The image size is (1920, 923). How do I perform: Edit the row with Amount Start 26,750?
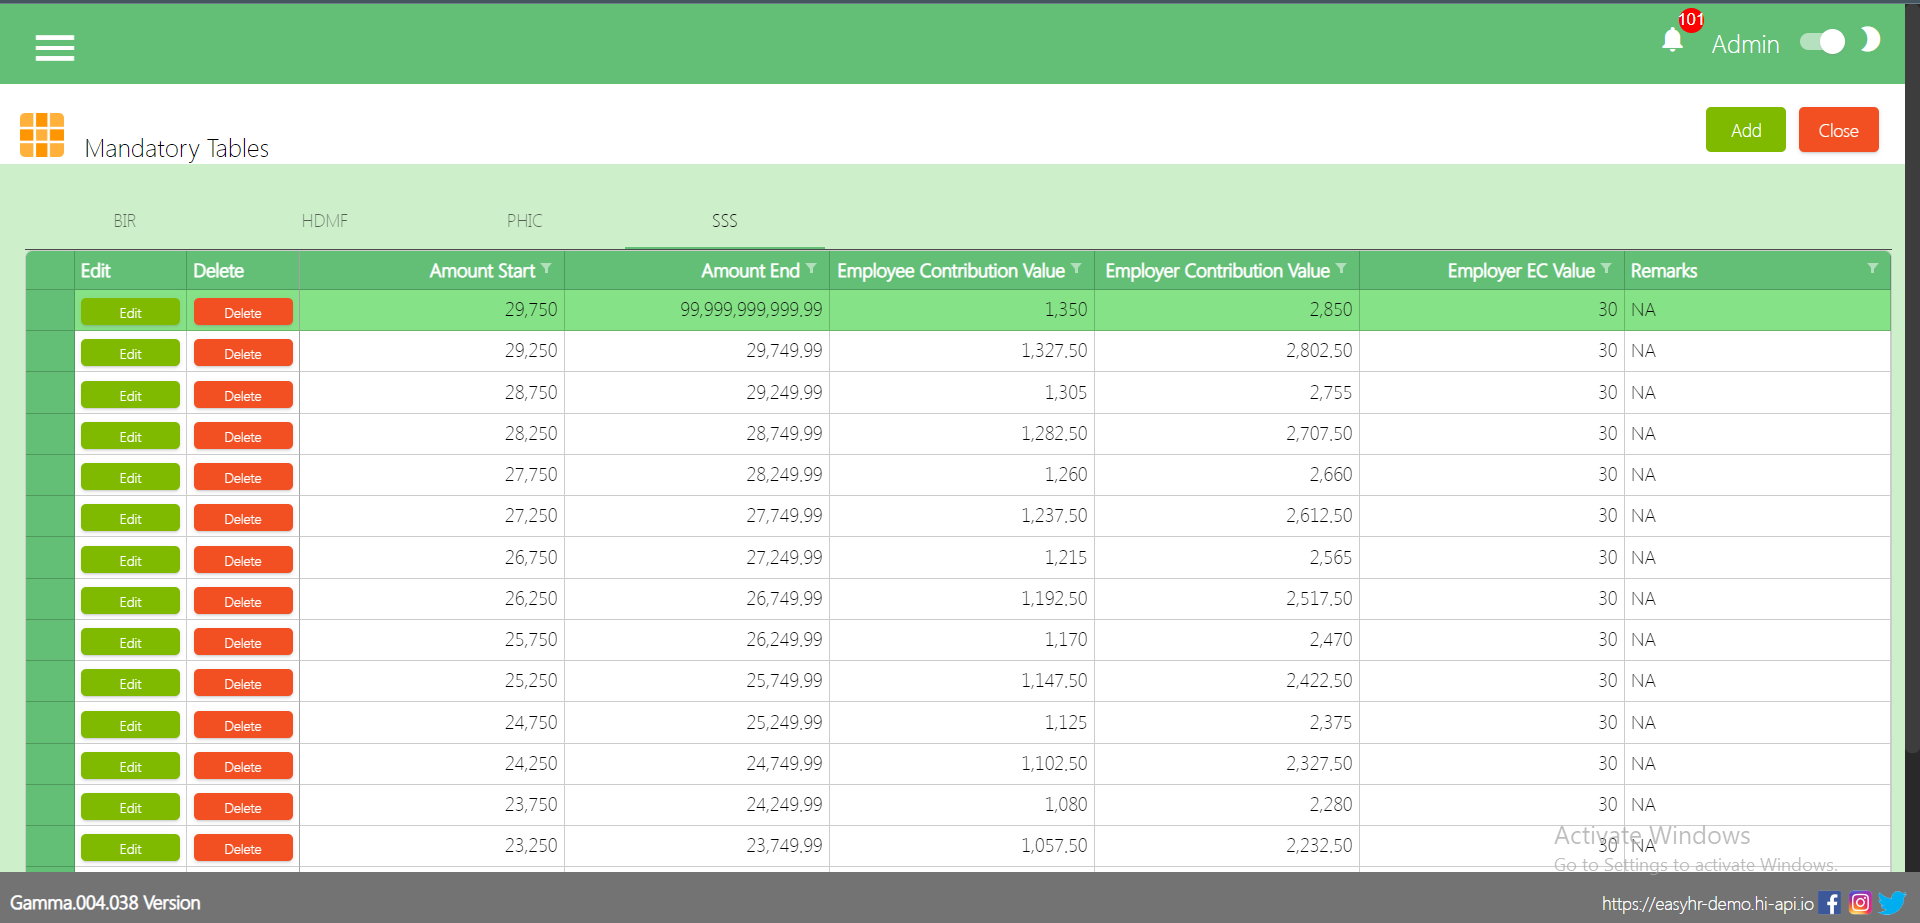click(130, 560)
